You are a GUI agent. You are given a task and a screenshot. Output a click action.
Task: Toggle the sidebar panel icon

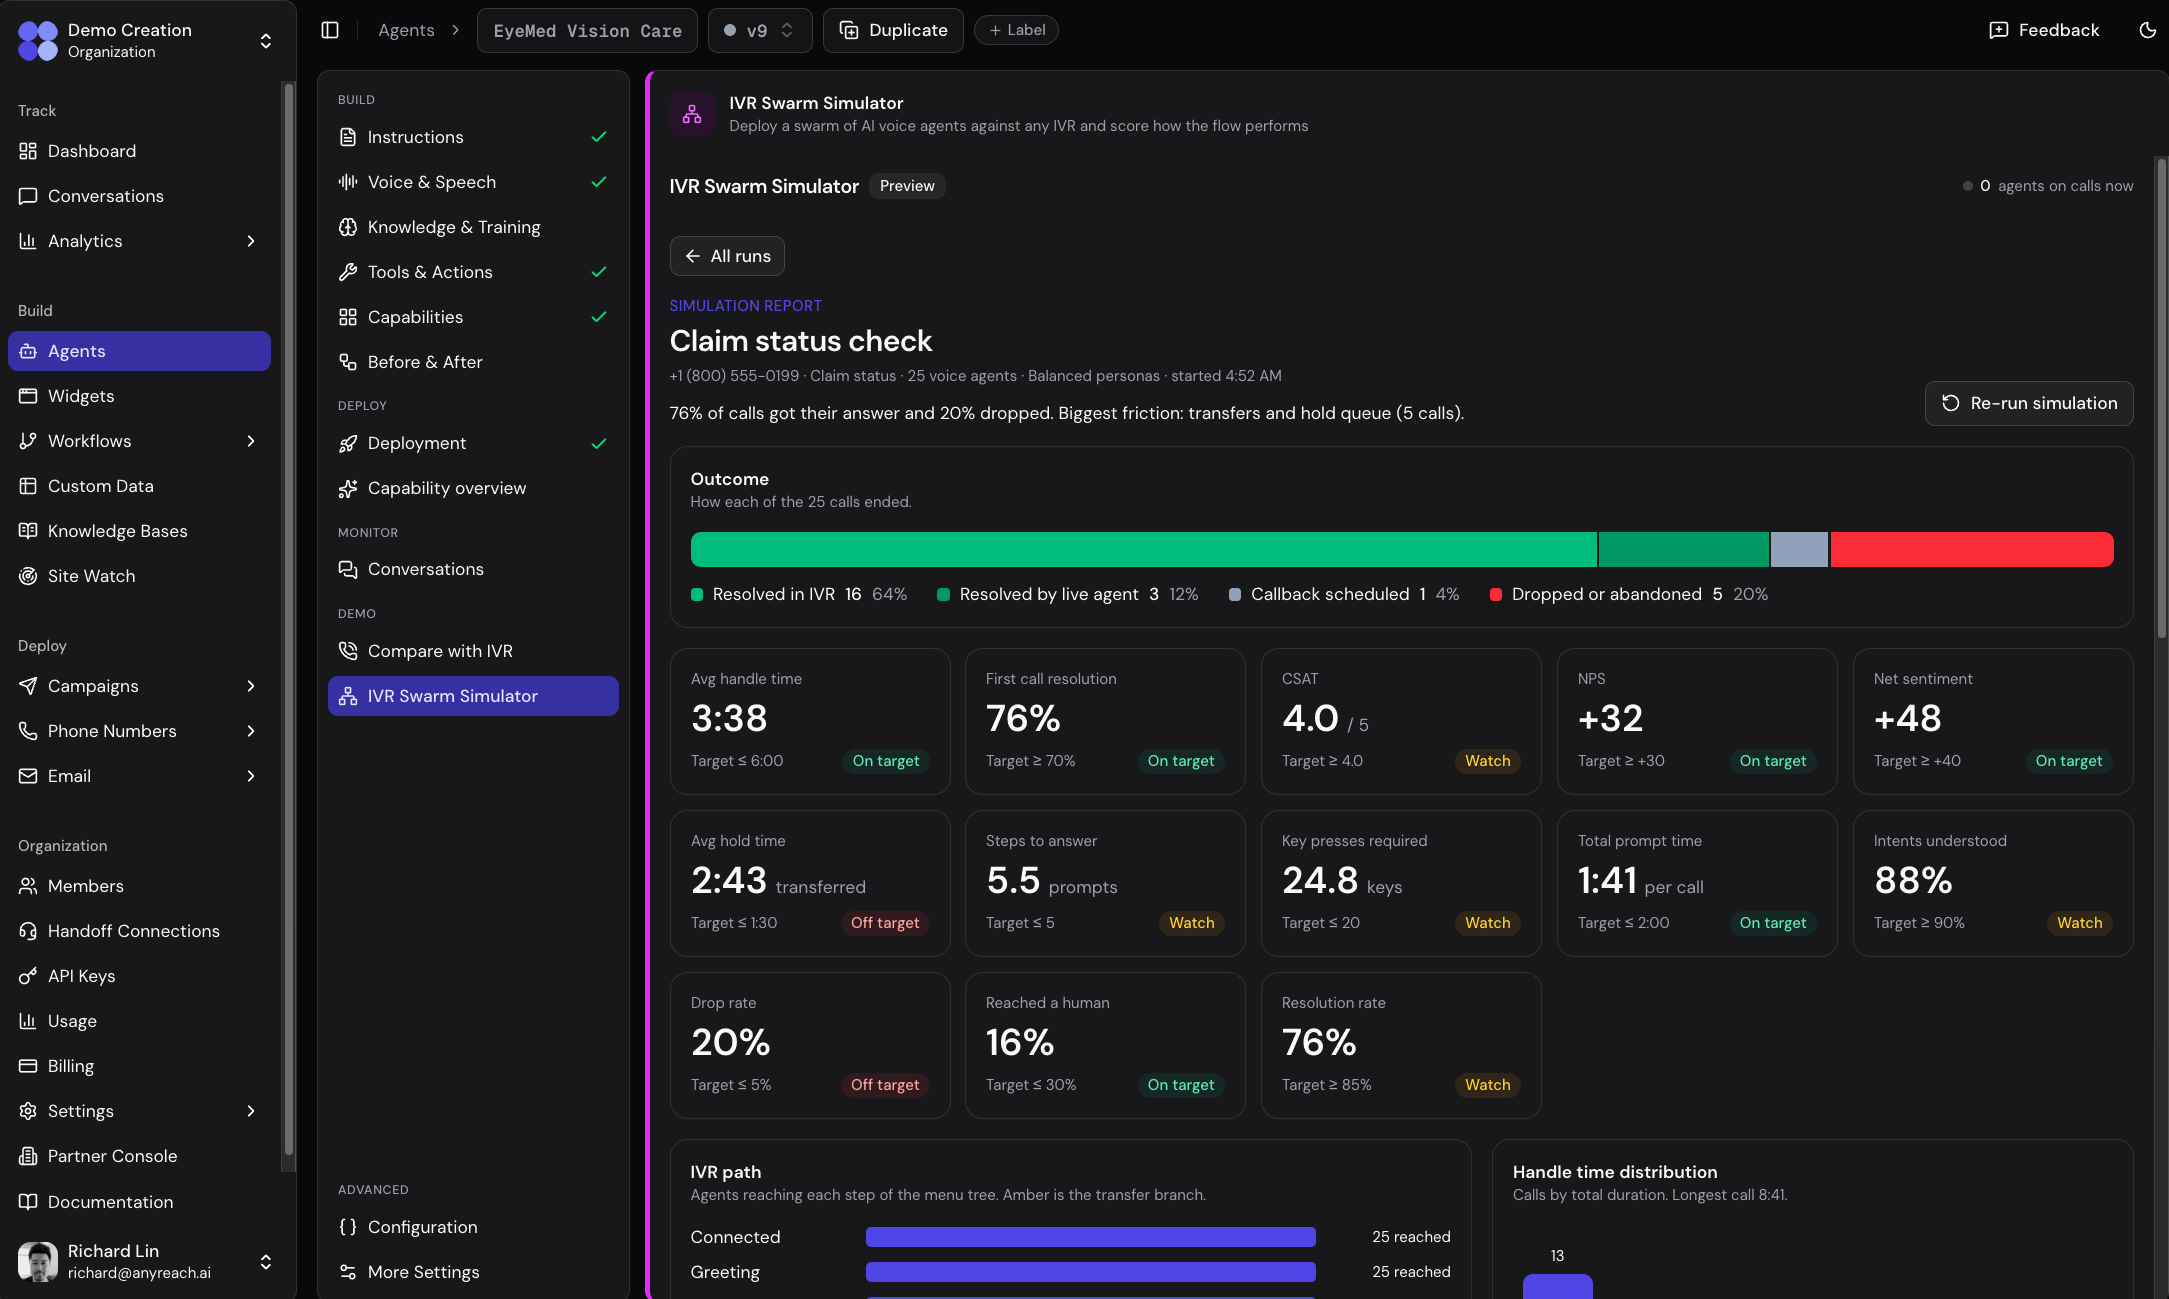click(x=330, y=30)
